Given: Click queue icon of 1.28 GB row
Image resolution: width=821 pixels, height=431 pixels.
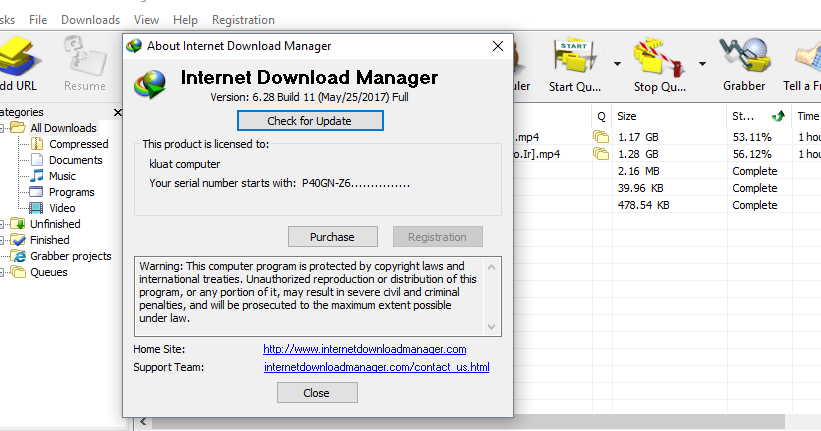Looking at the screenshot, I should coord(601,154).
